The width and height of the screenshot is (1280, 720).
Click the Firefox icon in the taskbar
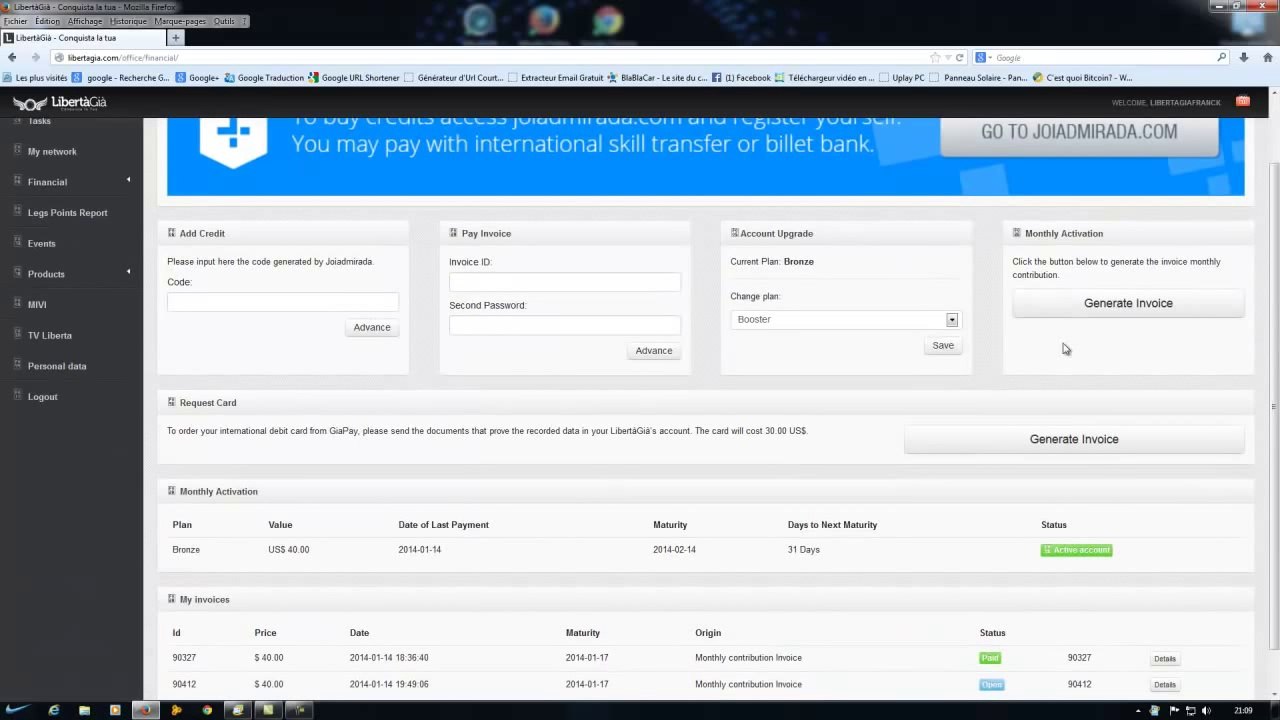tap(145, 710)
